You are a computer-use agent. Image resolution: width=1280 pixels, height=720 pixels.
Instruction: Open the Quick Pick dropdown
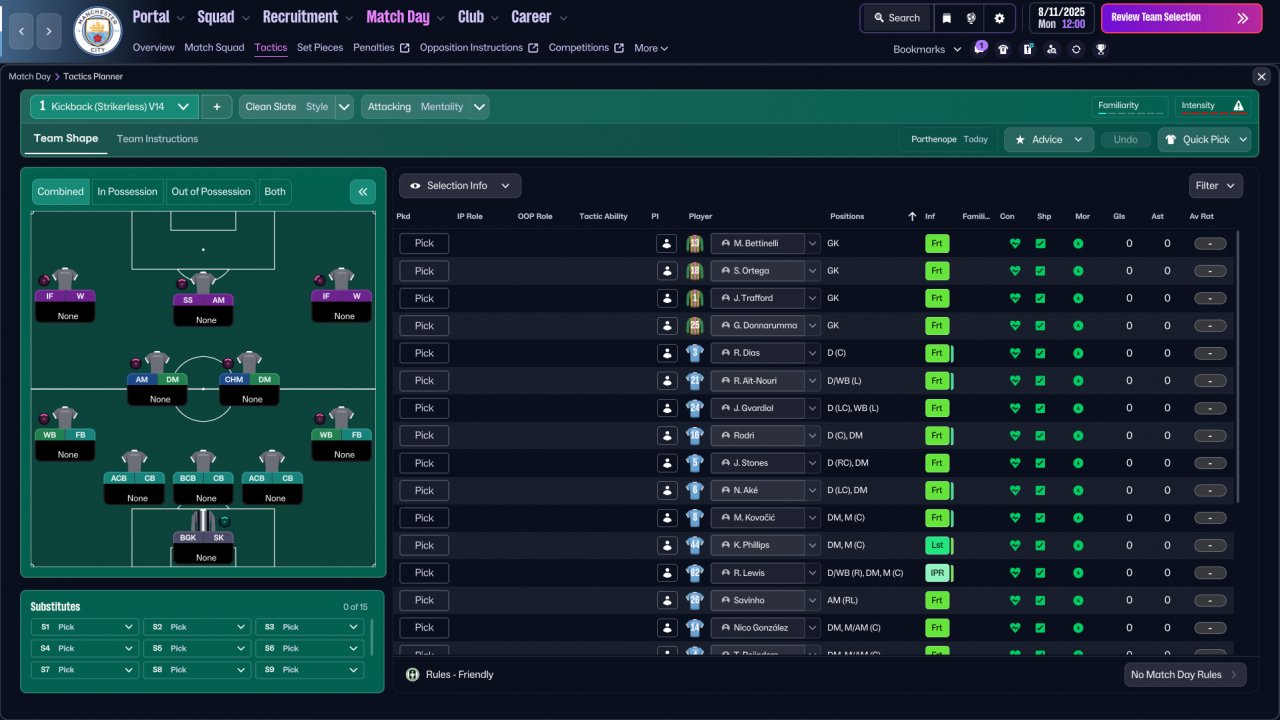coord(1204,140)
